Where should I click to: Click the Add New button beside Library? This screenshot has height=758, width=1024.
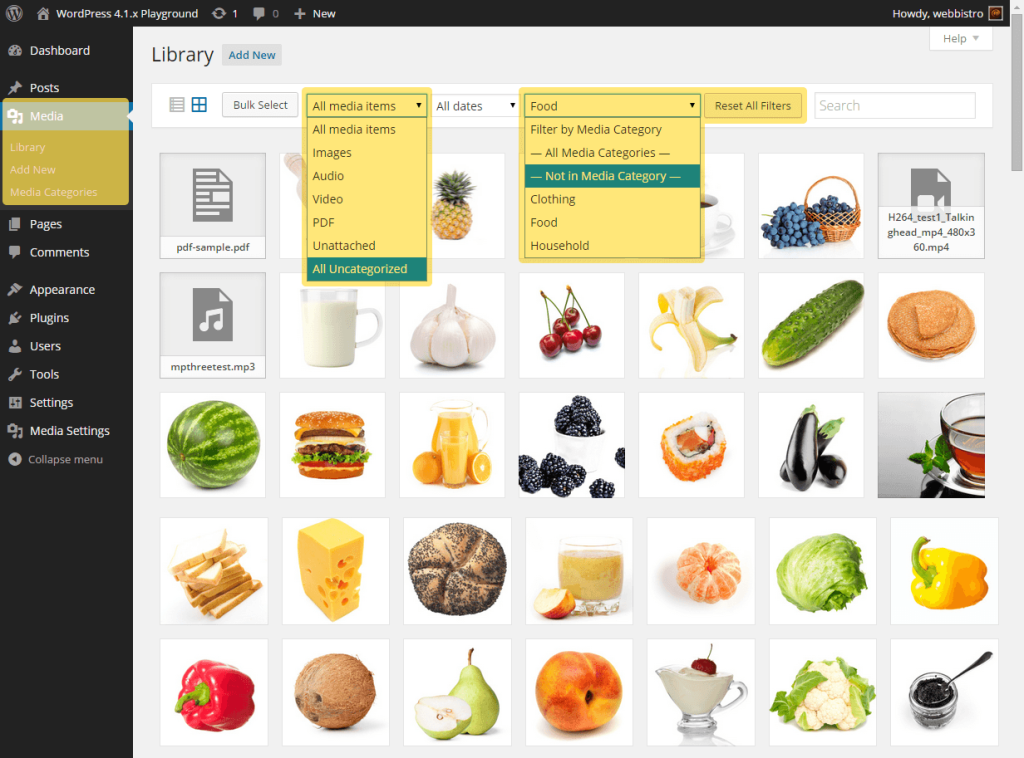252,55
